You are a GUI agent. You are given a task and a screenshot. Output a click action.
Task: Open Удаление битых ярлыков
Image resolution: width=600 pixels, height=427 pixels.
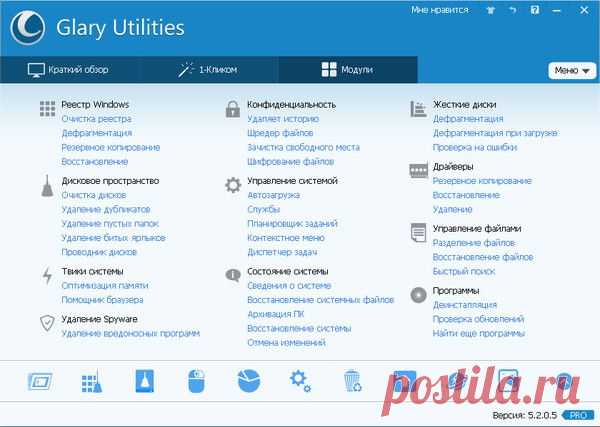pos(114,238)
